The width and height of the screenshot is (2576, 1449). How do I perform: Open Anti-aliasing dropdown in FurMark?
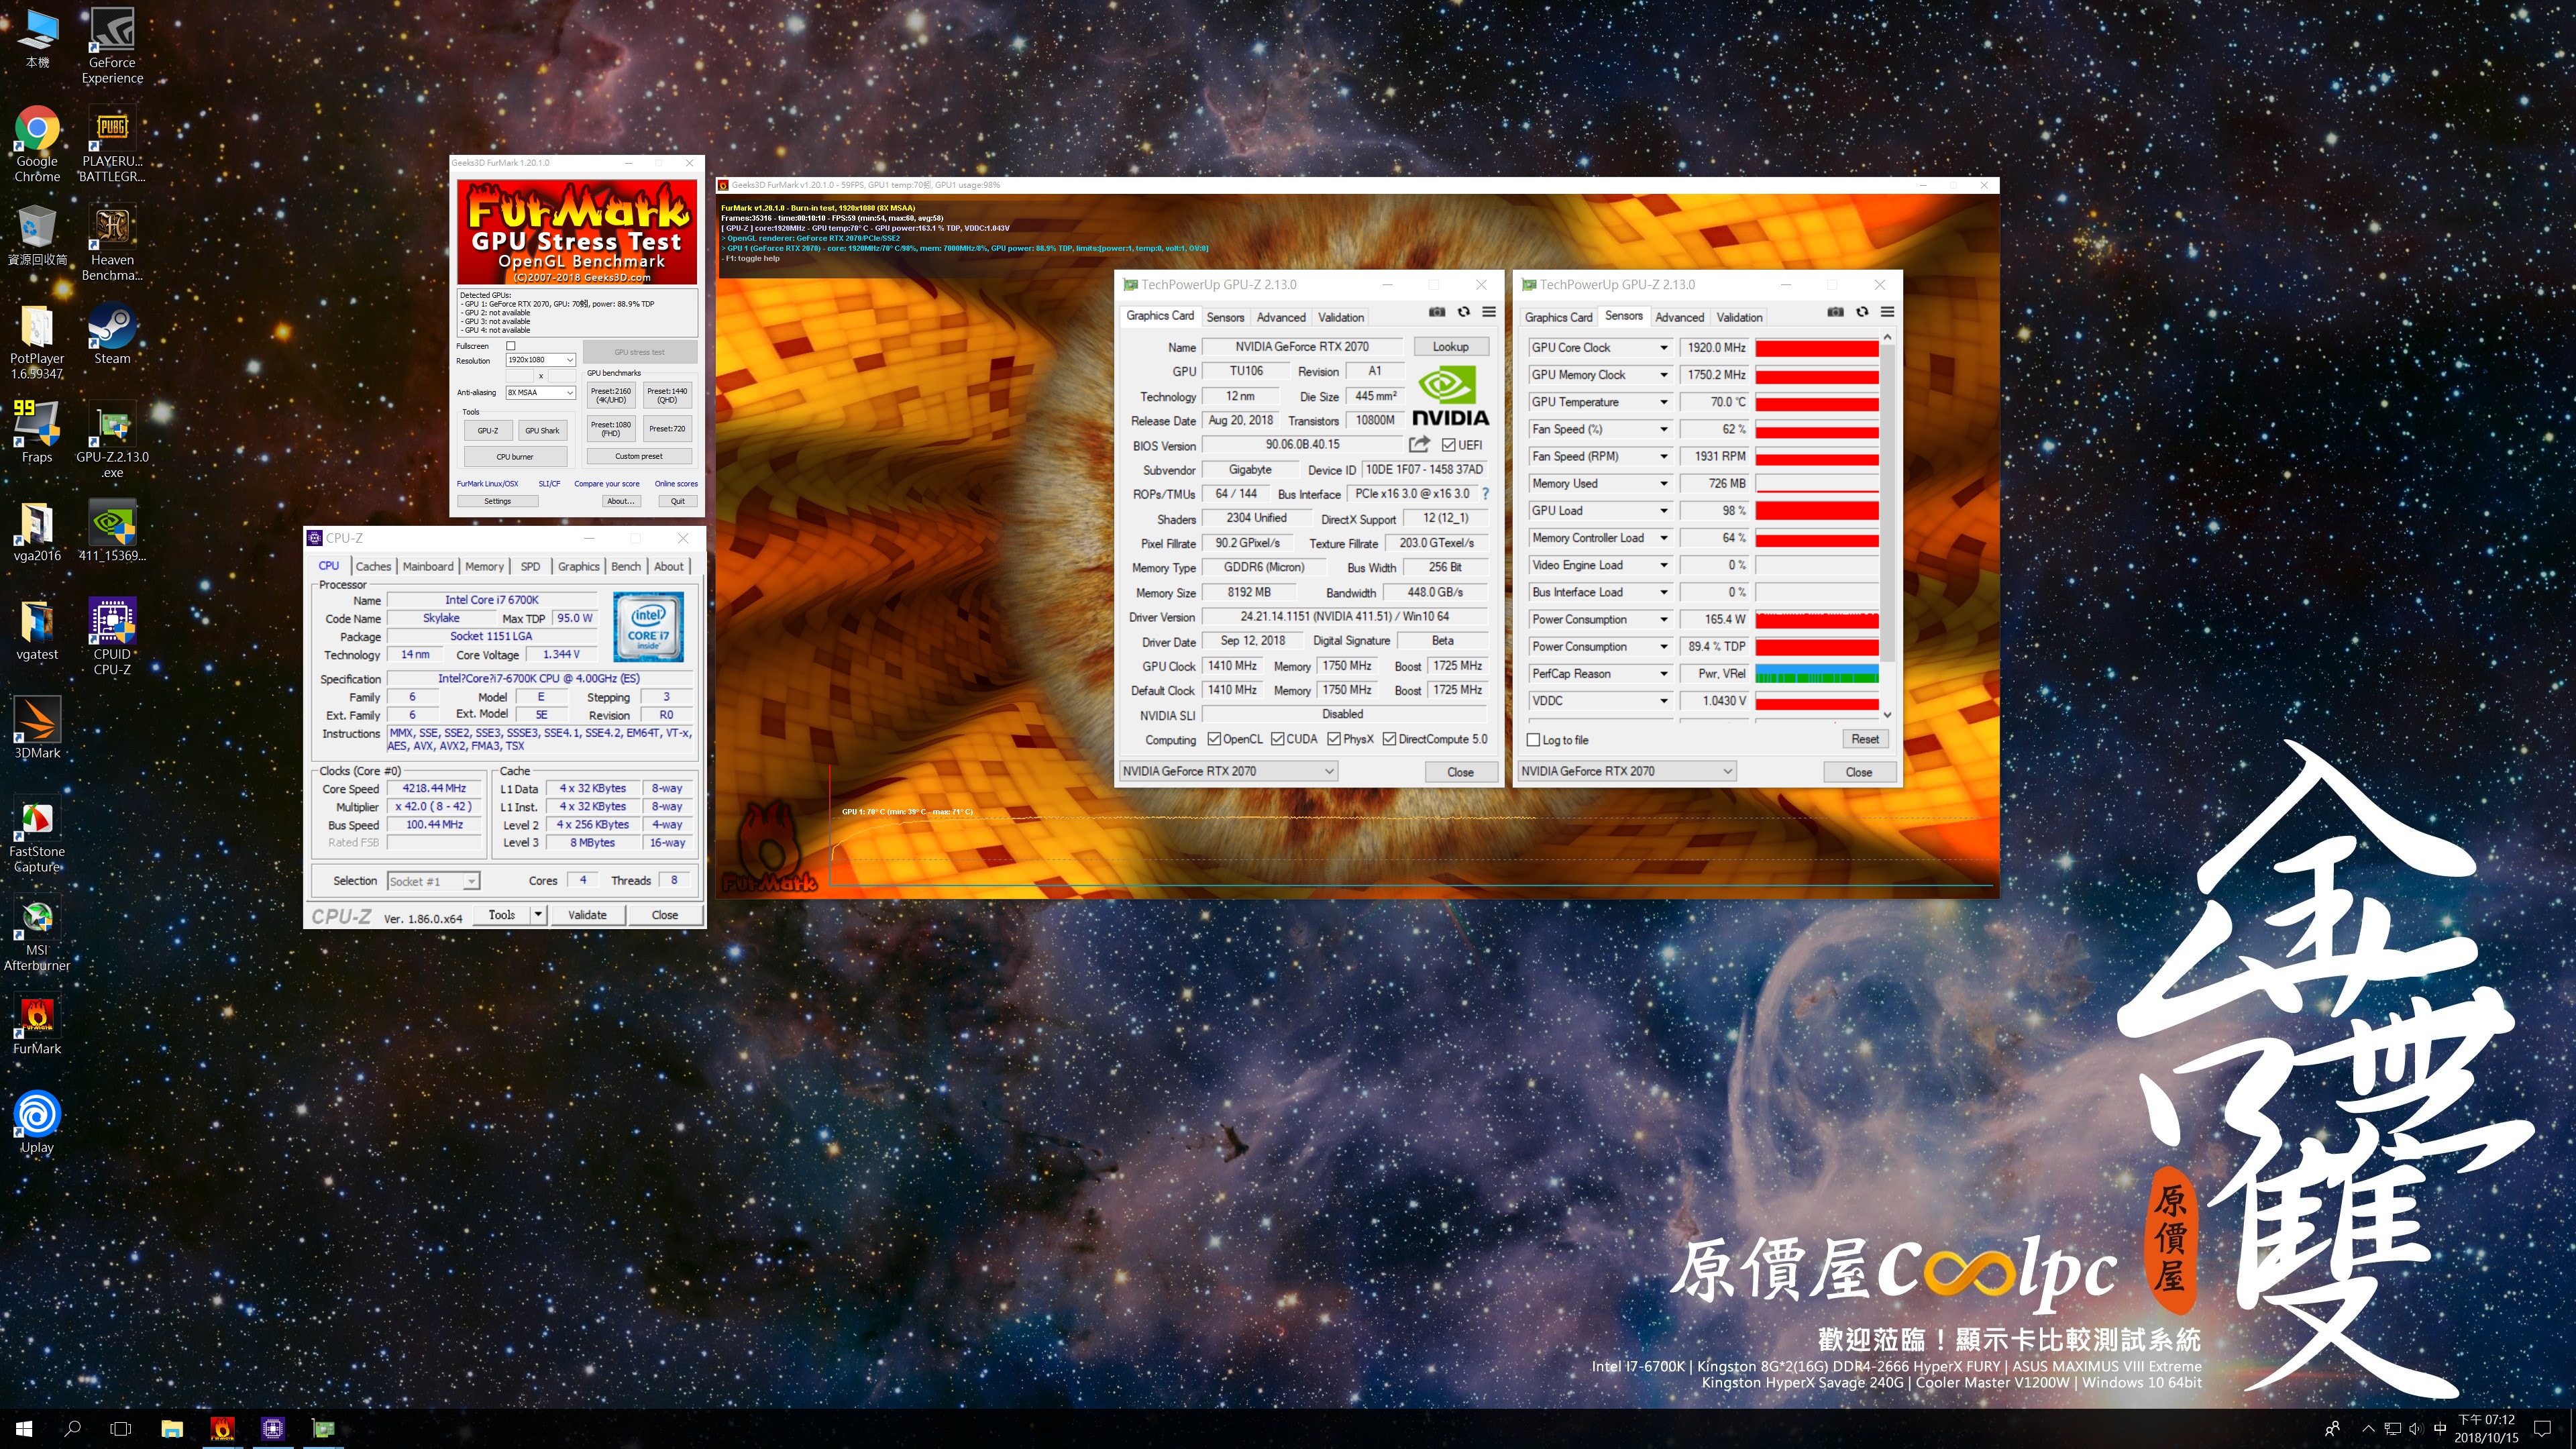click(x=540, y=392)
